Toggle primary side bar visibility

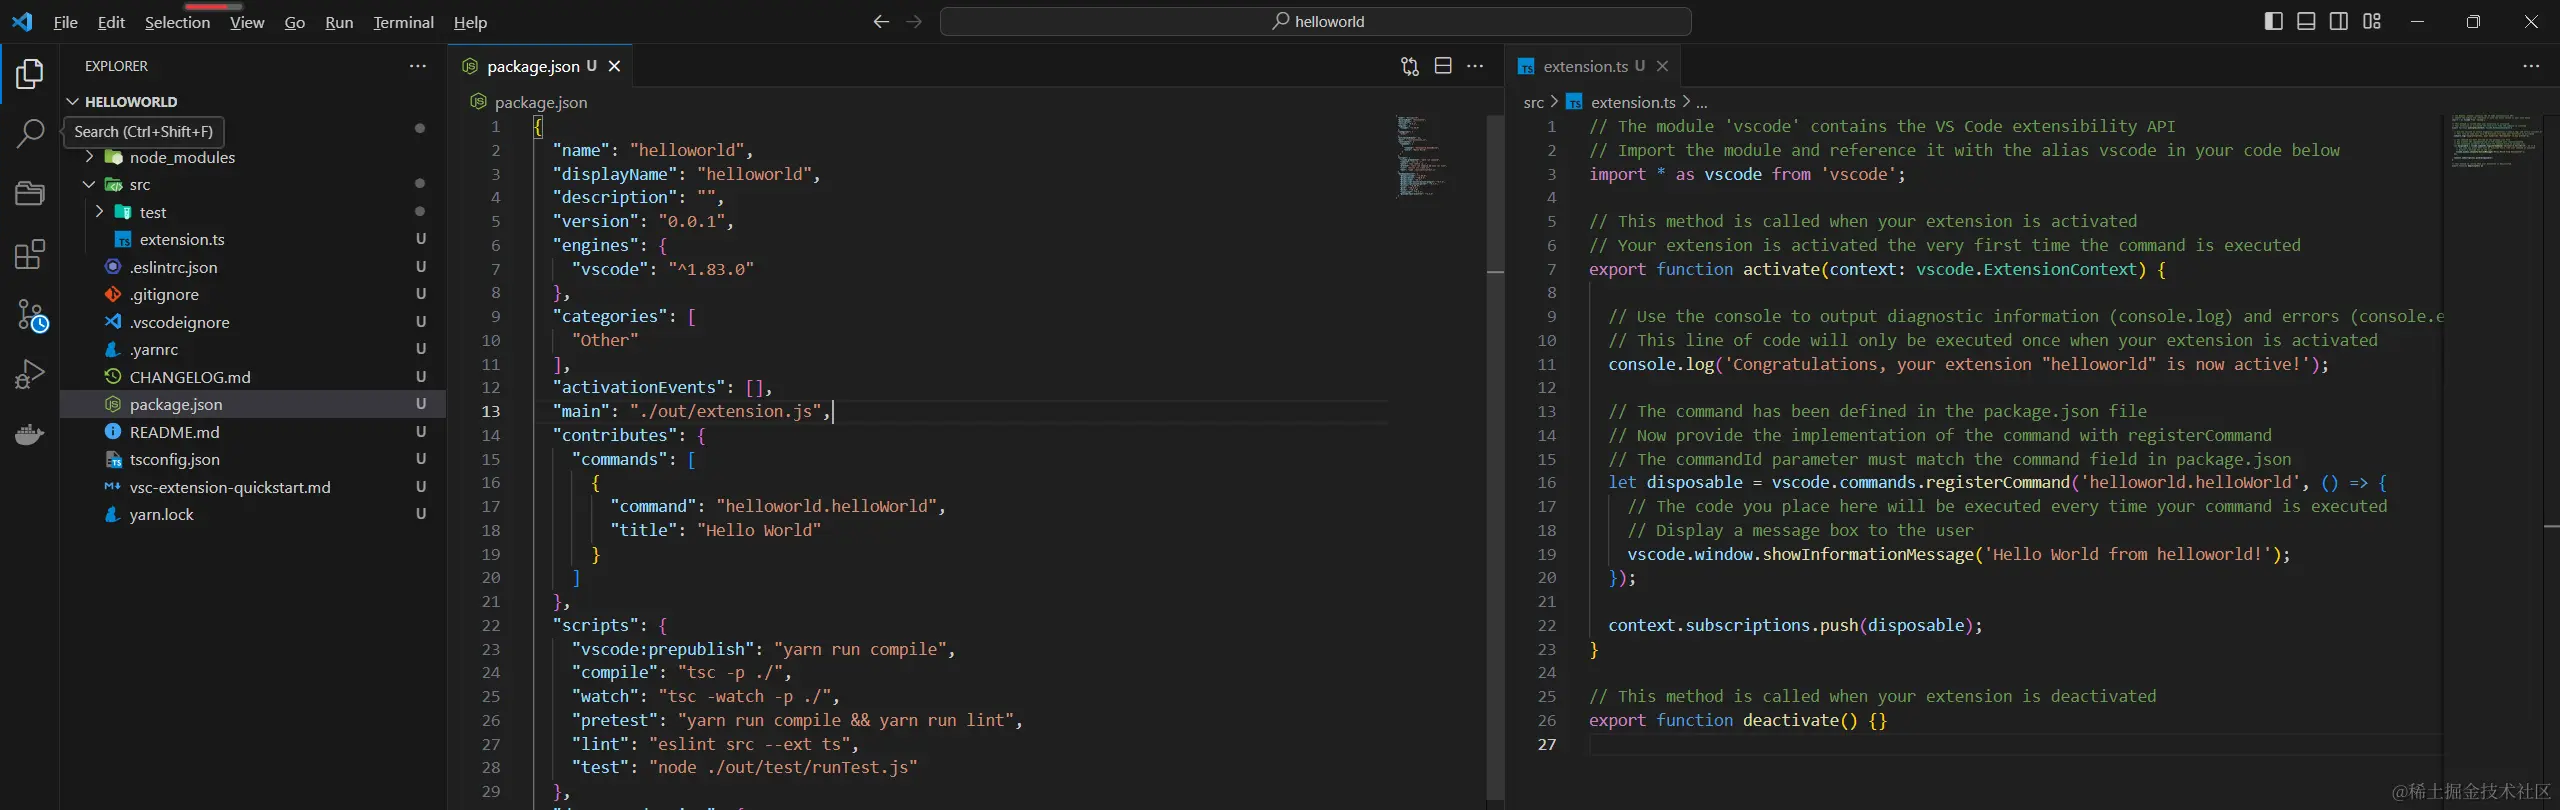[x=2273, y=21]
